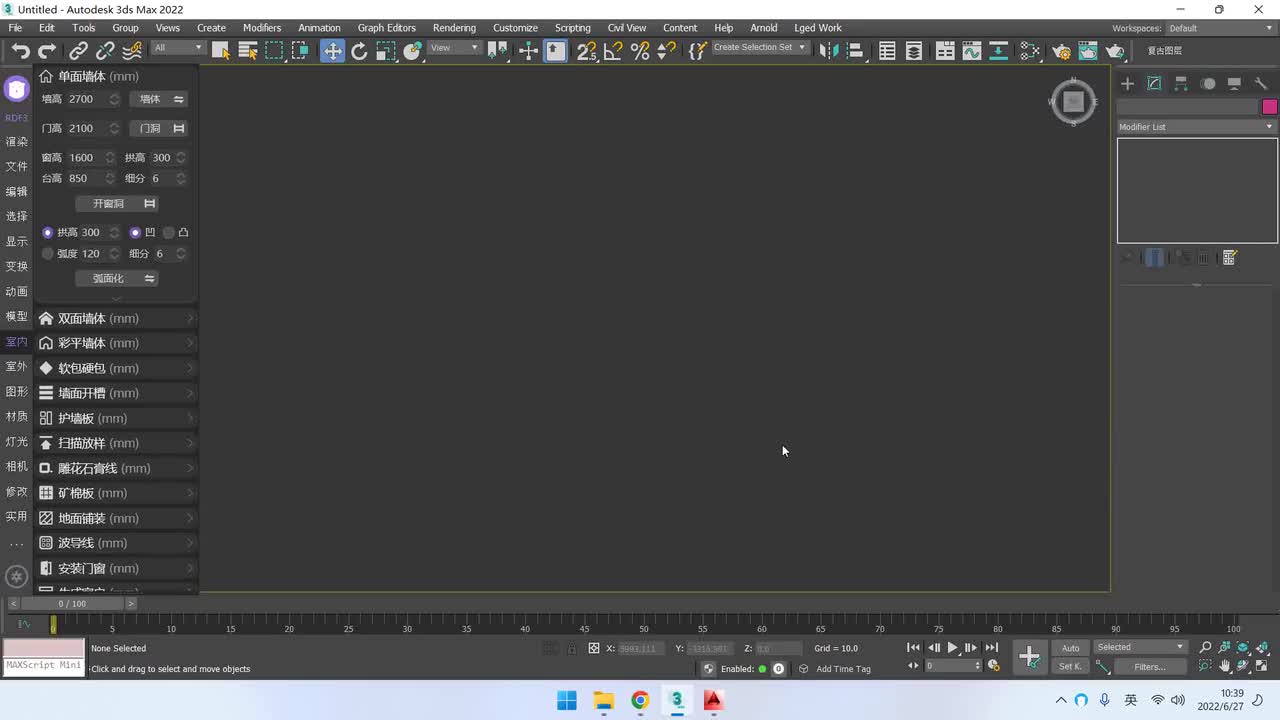Choose the Bind to Space Warp tool
1280x720 pixels.
[131, 51]
